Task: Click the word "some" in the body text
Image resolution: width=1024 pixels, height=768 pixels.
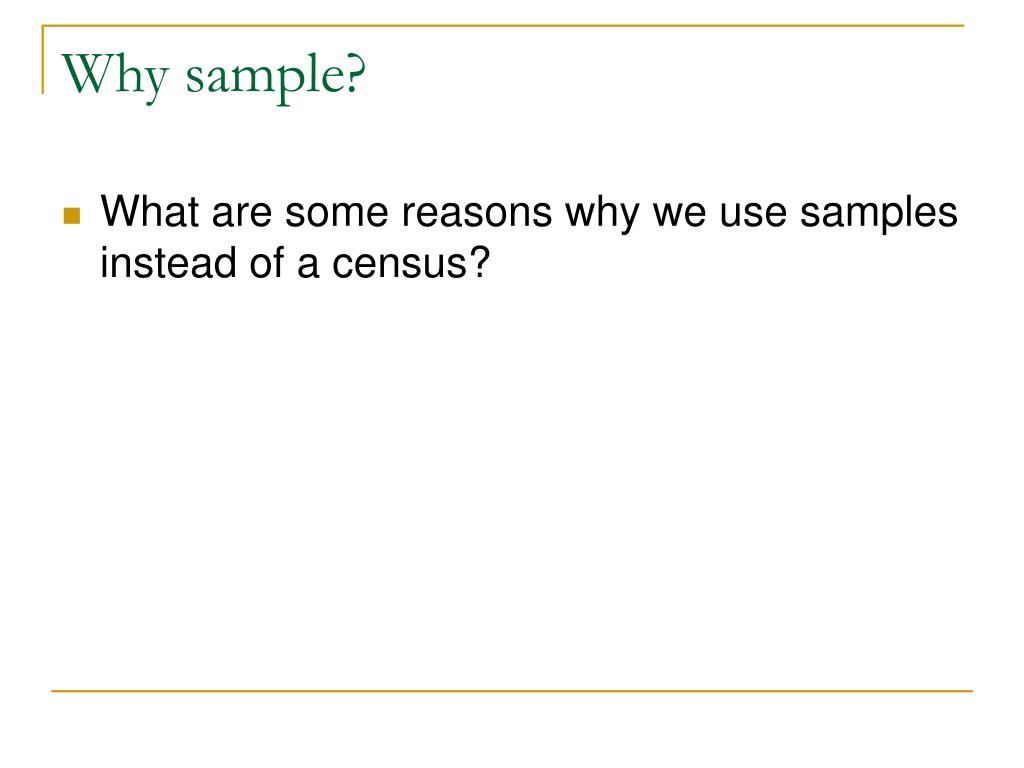Action: pyautogui.click(x=336, y=214)
